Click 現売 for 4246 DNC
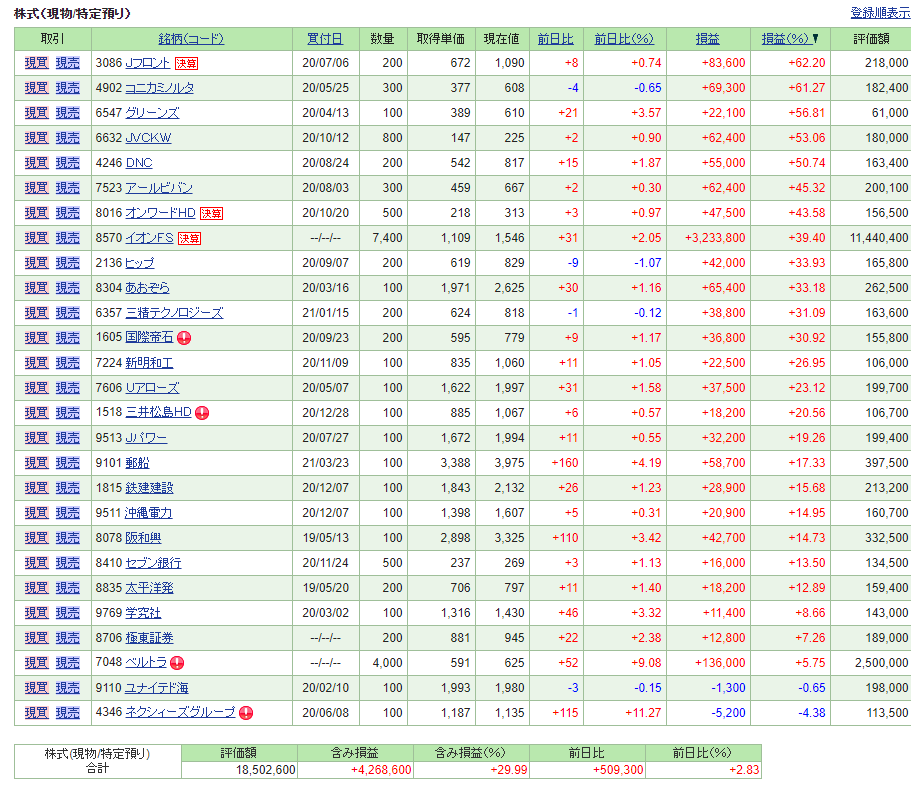Image resolution: width=911 pixels, height=789 pixels. tap(67, 163)
